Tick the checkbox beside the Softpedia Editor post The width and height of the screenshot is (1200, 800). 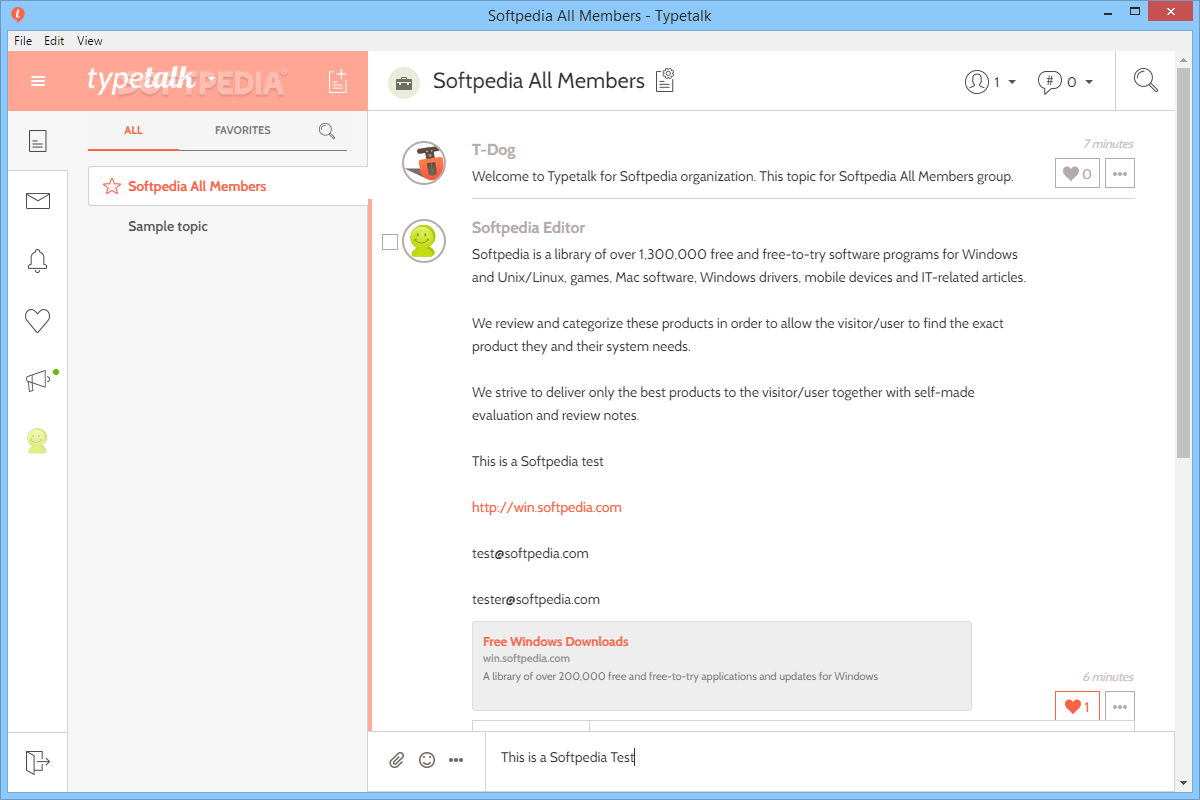(x=390, y=241)
